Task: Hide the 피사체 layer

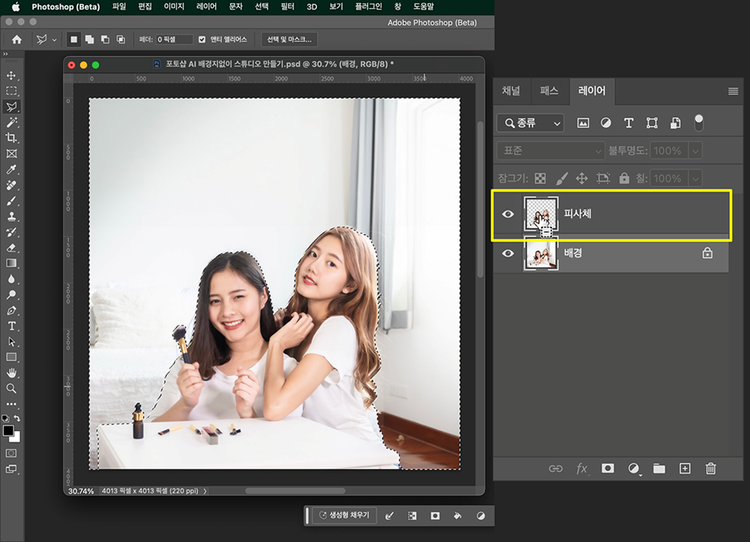Action: coord(508,213)
